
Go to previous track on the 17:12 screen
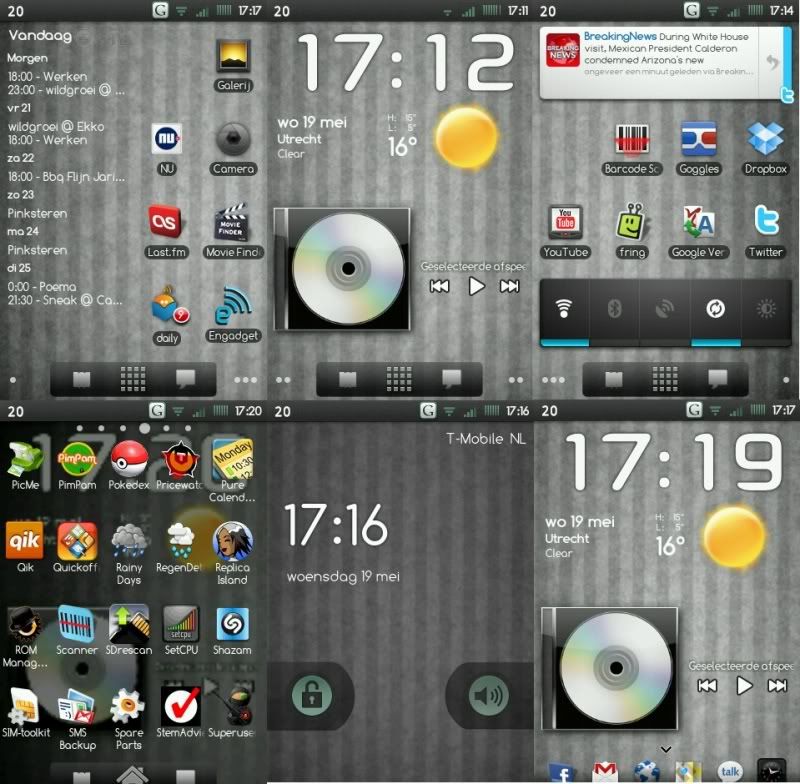(440, 286)
